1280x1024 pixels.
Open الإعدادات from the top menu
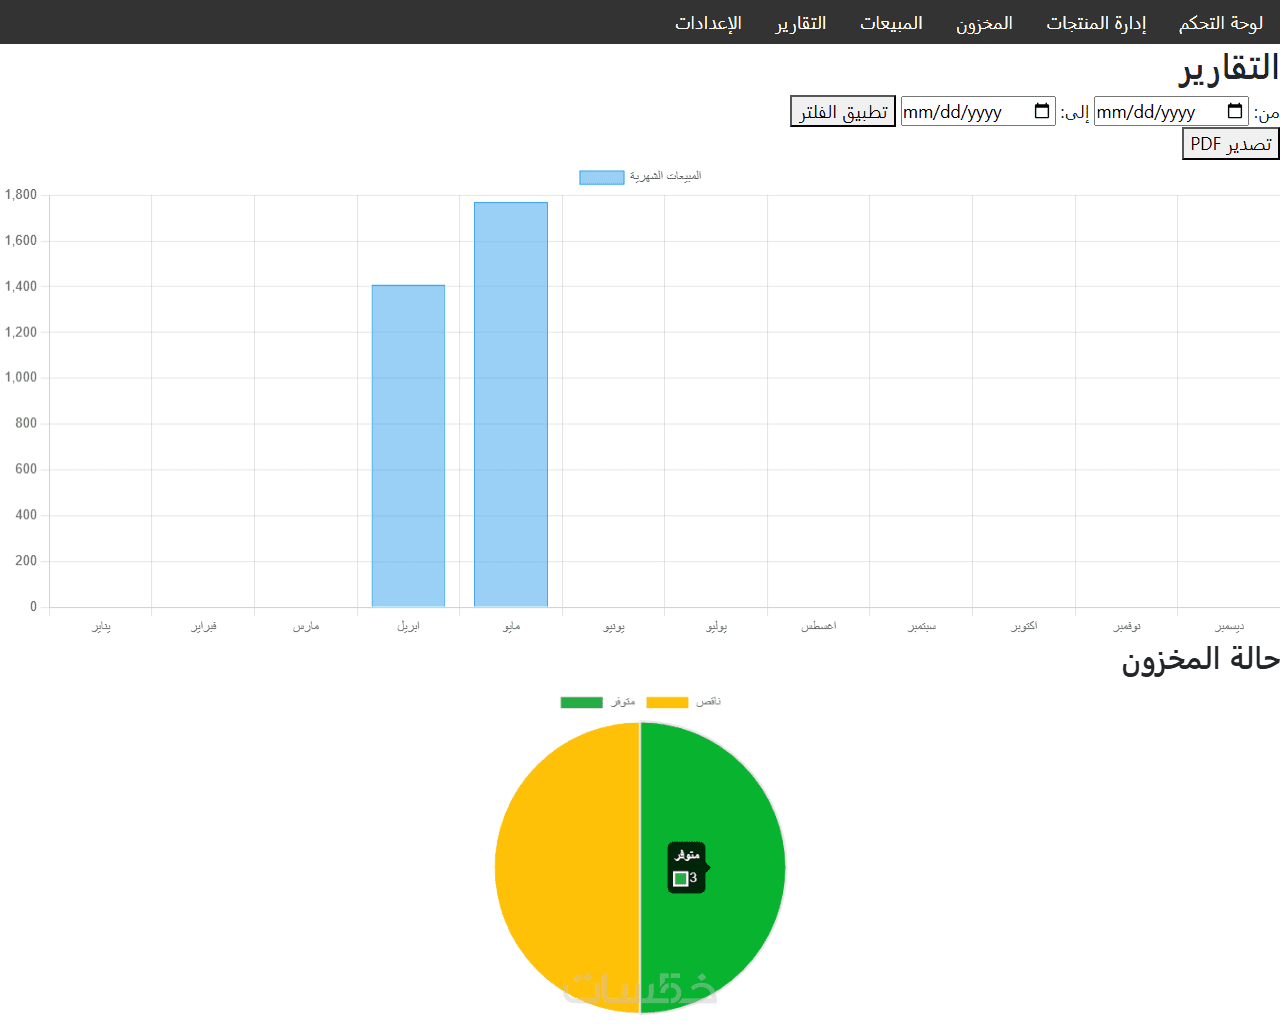pos(708,23)
